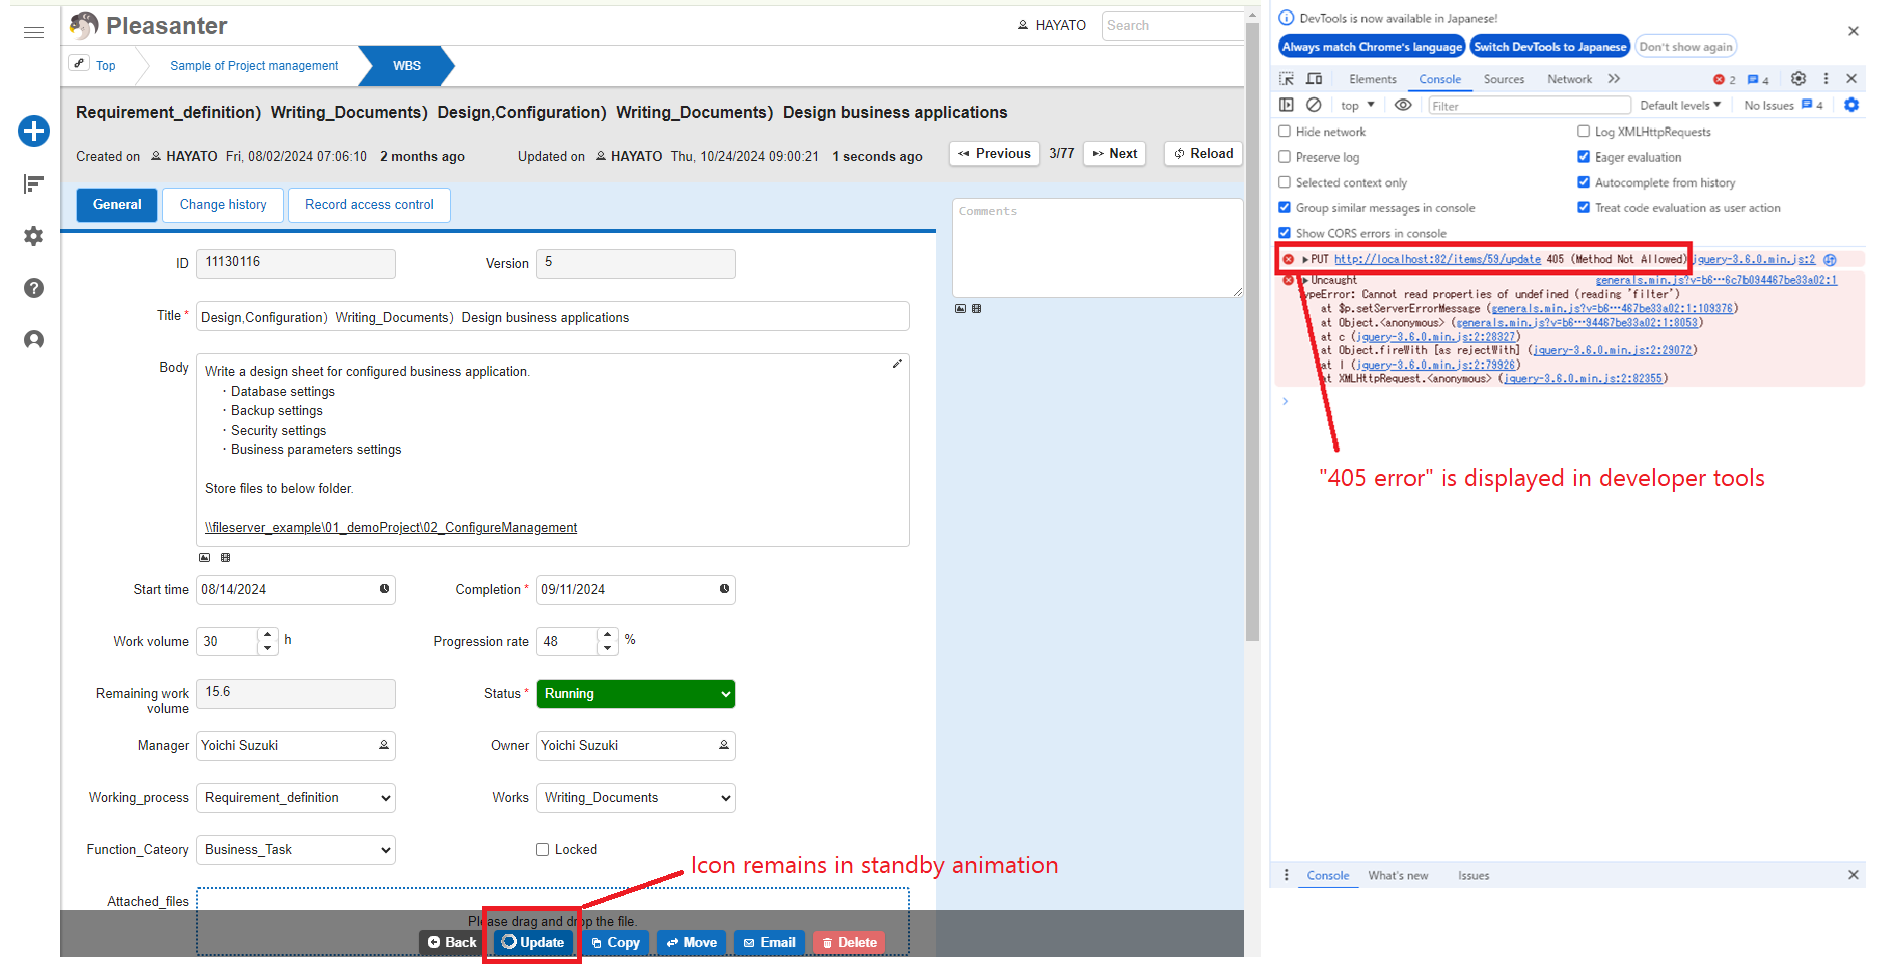Open the view mode sidebar icon
The width and height of the screenshot is (1884, 974).
coord(34,184)
